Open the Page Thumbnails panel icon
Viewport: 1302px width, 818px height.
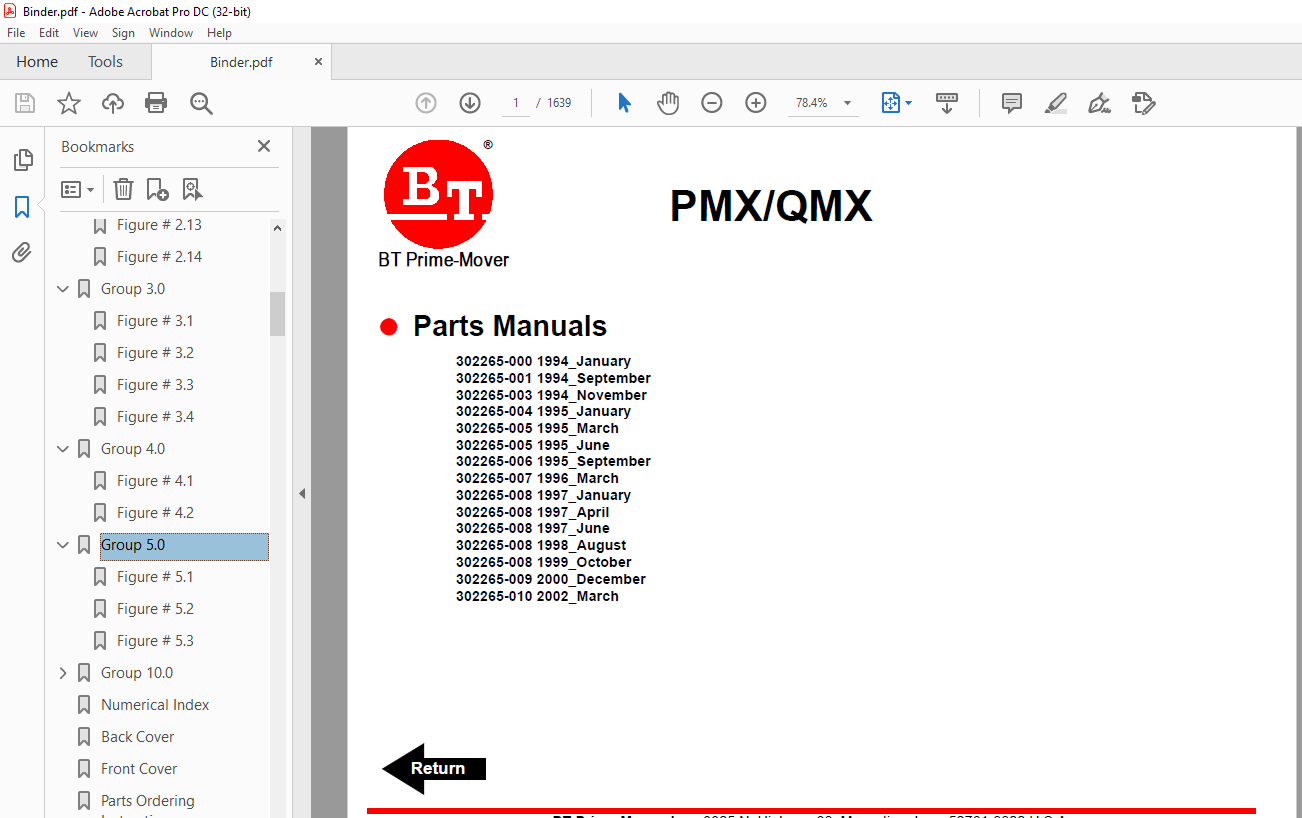[x=22, y=160]
